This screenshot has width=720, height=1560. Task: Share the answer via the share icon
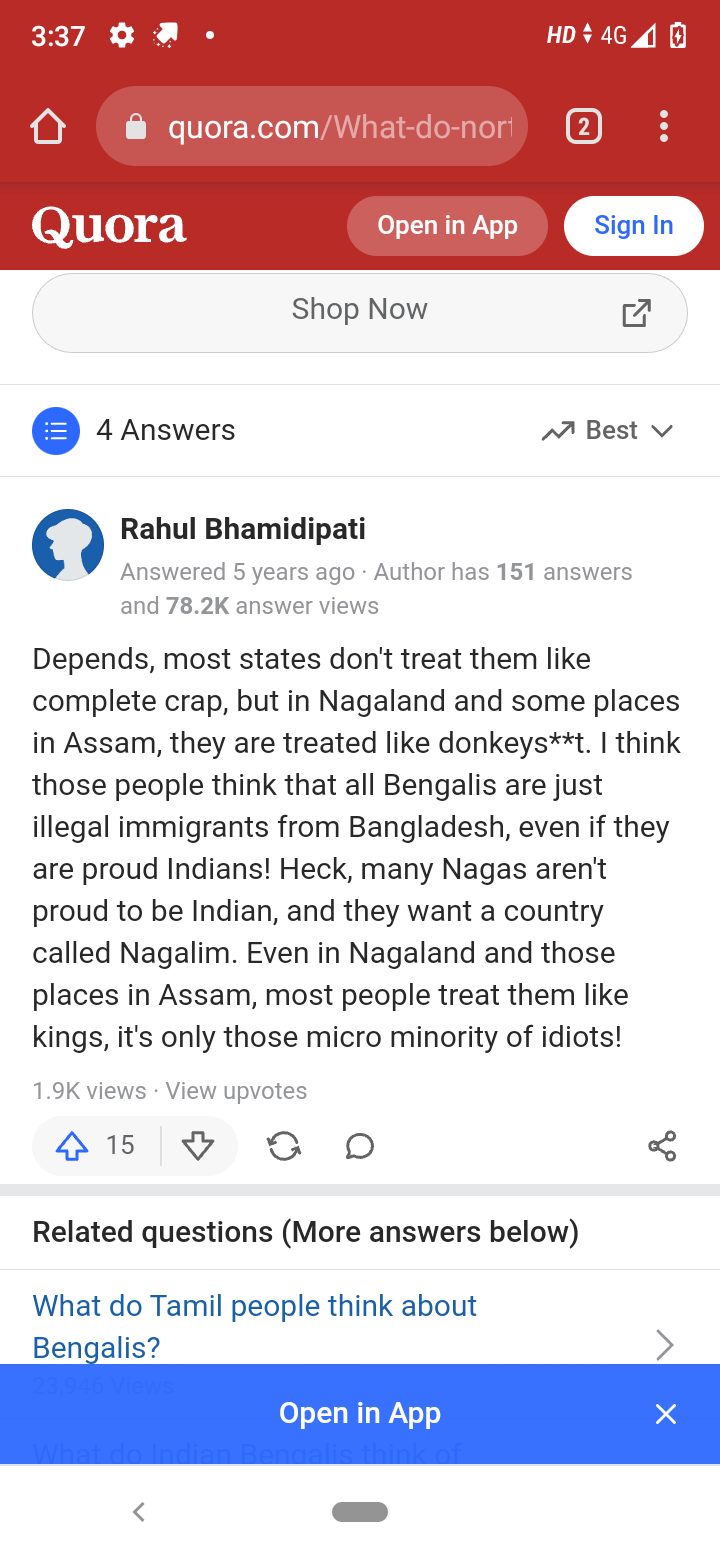(x=662, y=1146)
